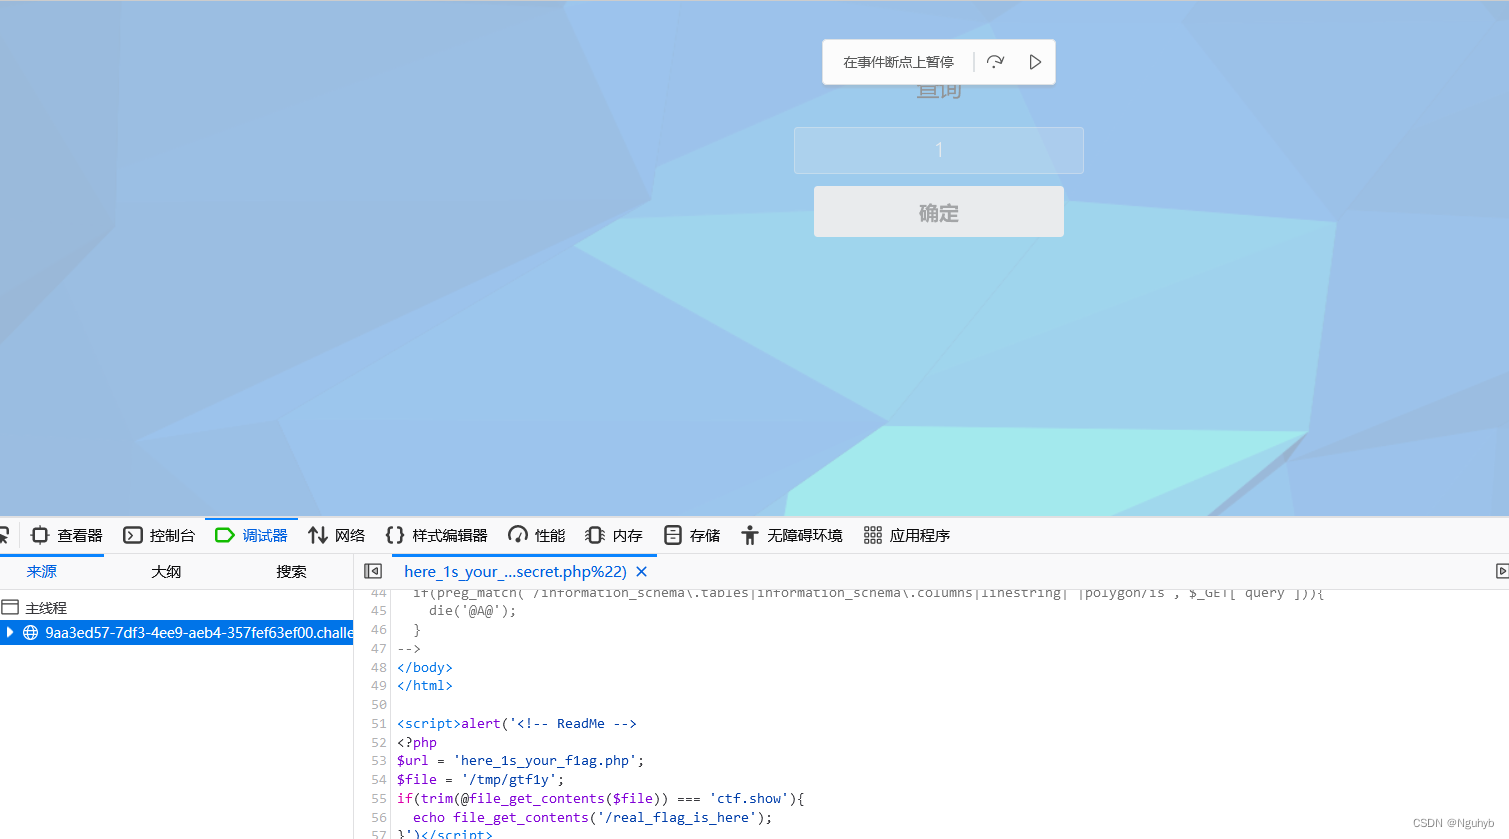The image size is (1509, 839).
Task: Switch to the 调试器 debugger tab
Action: 251,536
